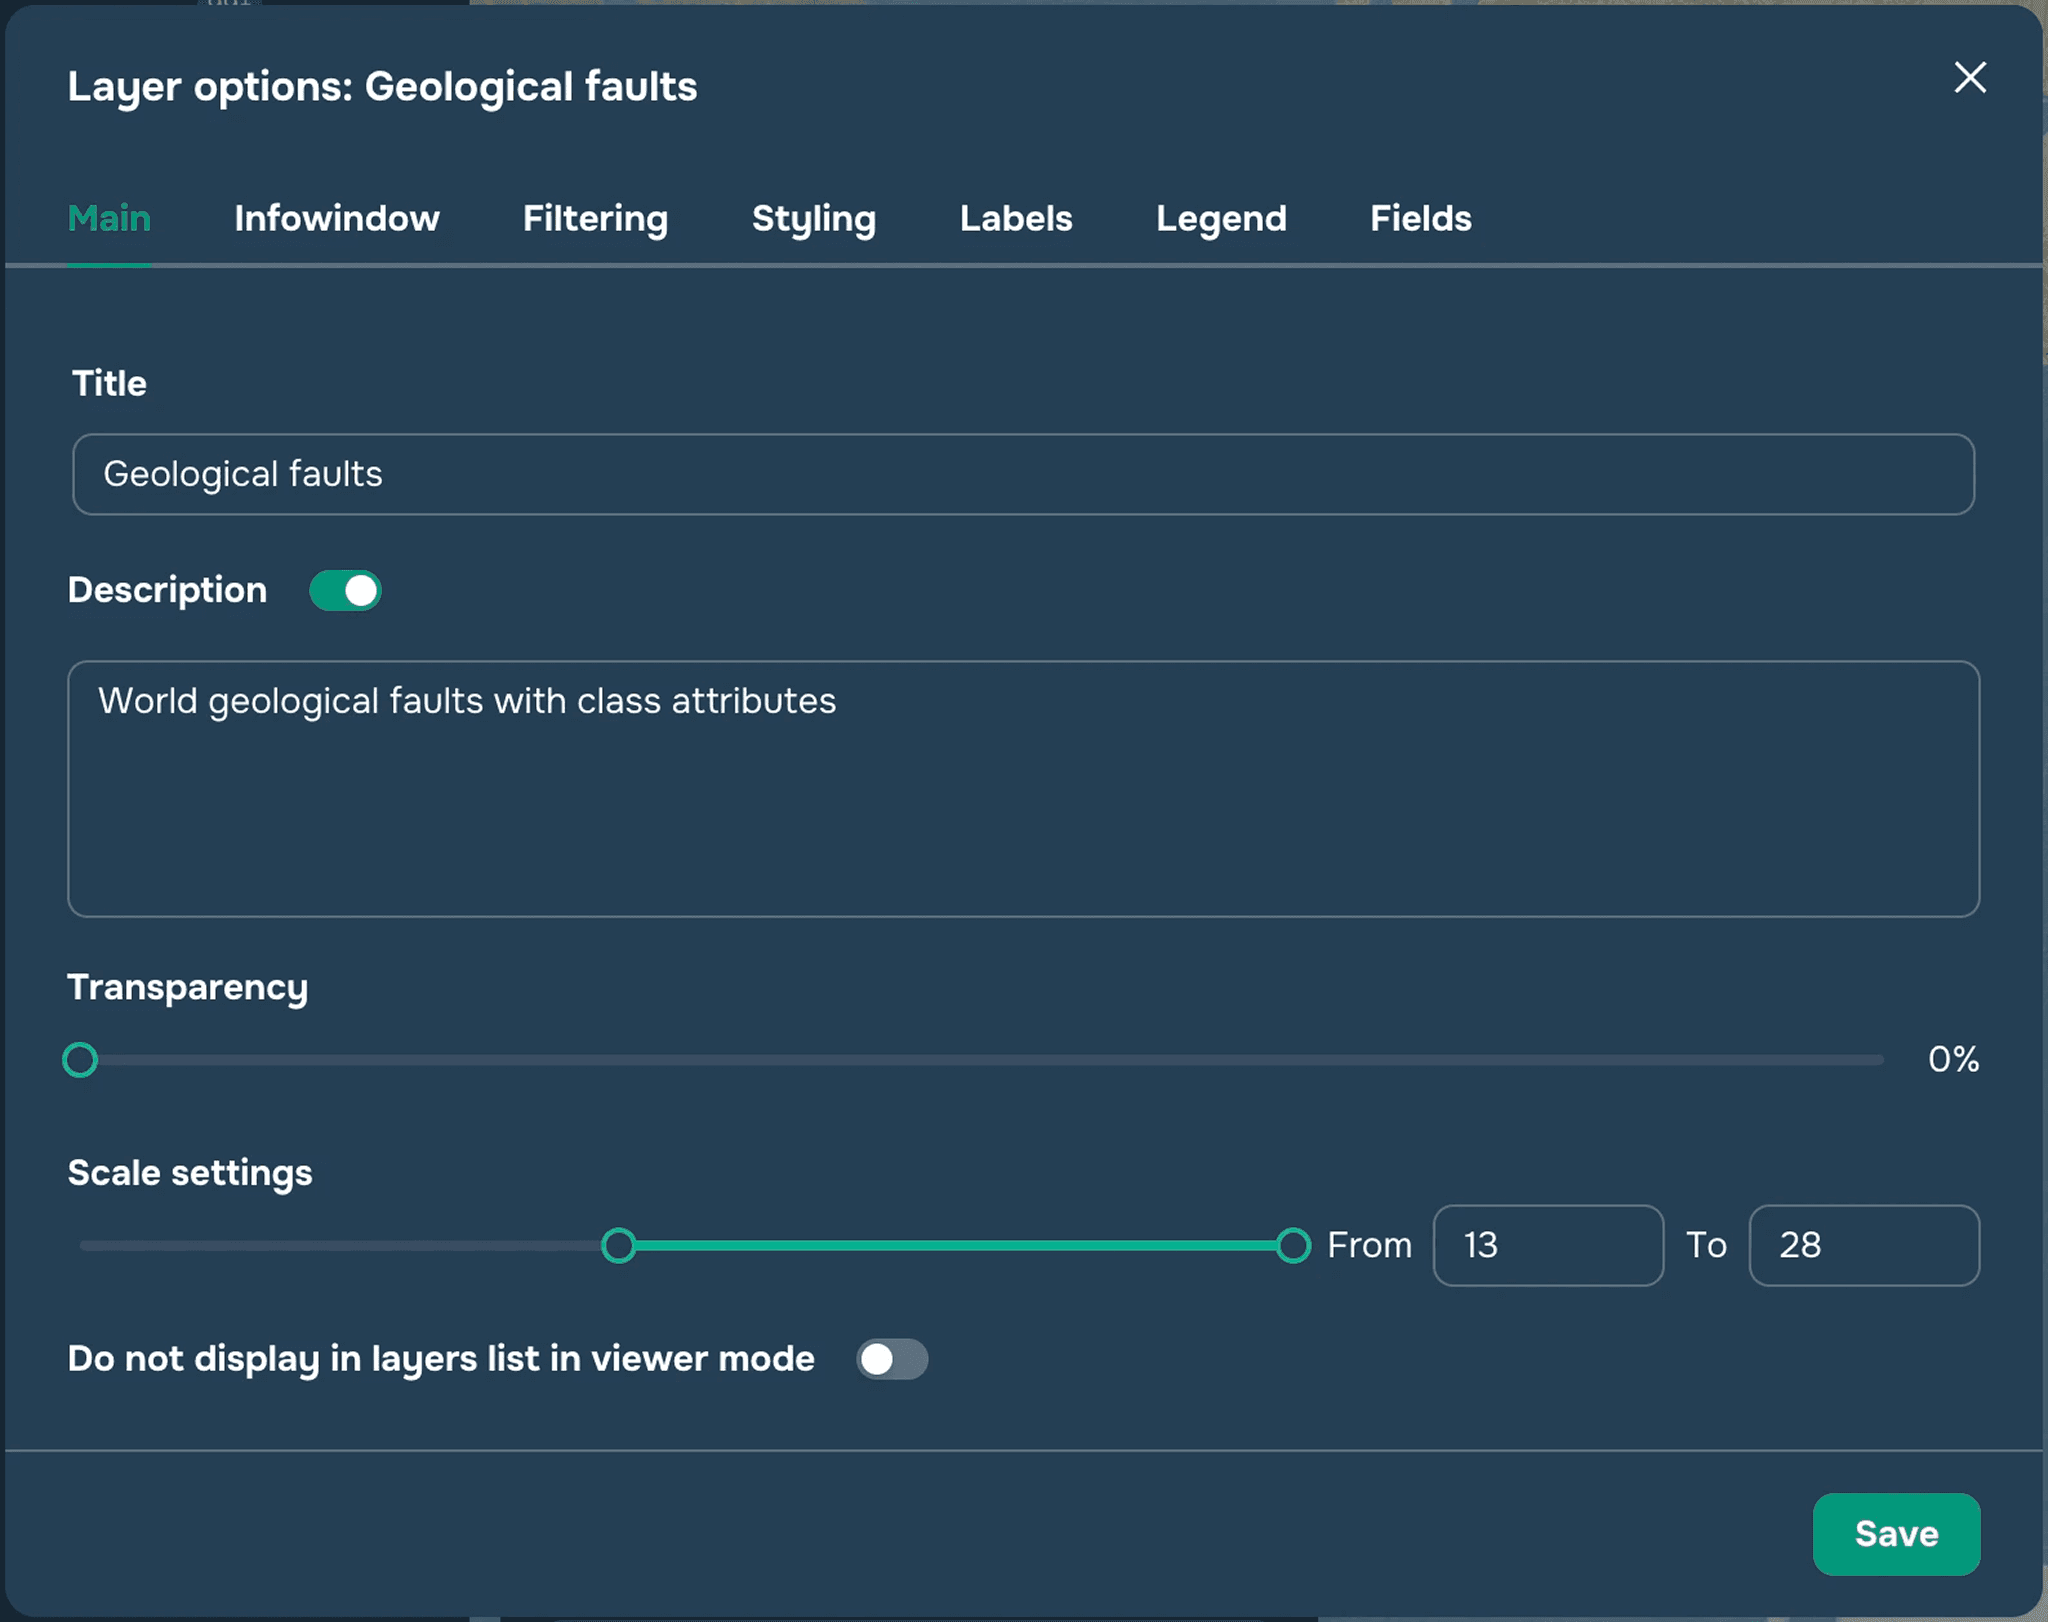Go to the Styling tab
The height and width of the screenshot is (1622, 2048).
click(x=813, y=218)
